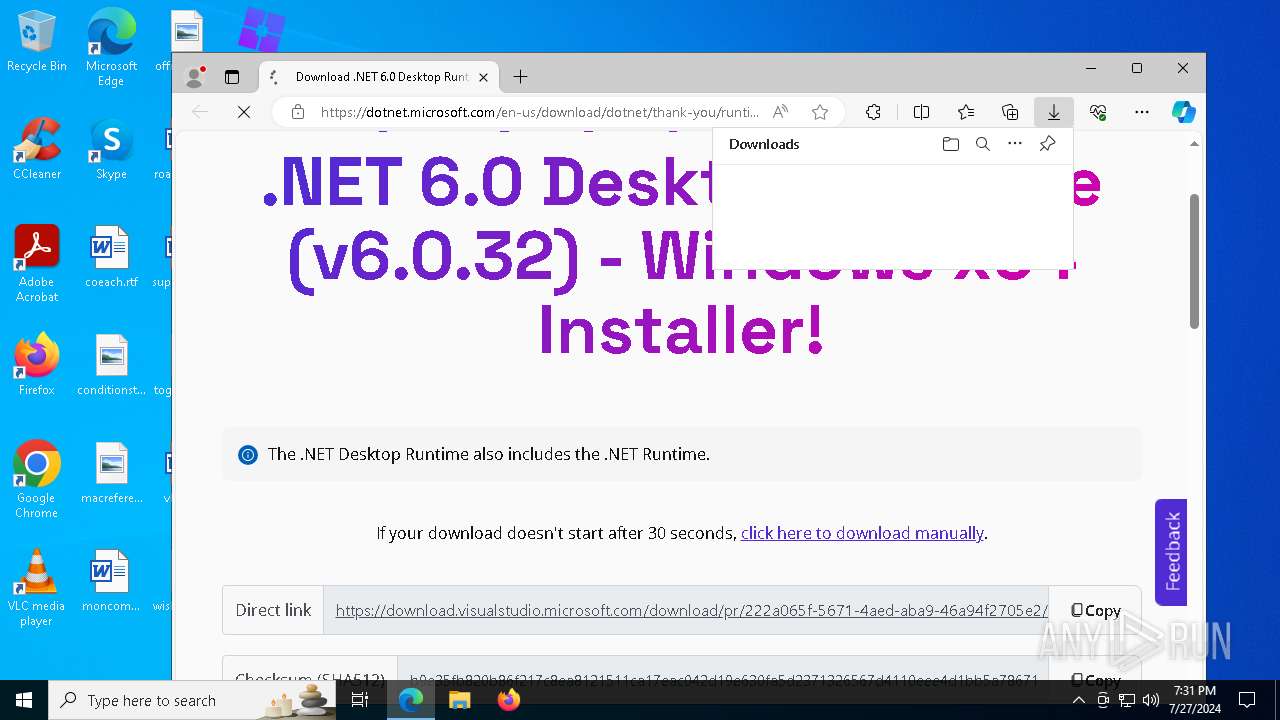Open the Windows Start menu
The height and width of the screenshot is (720, 1280).
(x=24, y=700)
